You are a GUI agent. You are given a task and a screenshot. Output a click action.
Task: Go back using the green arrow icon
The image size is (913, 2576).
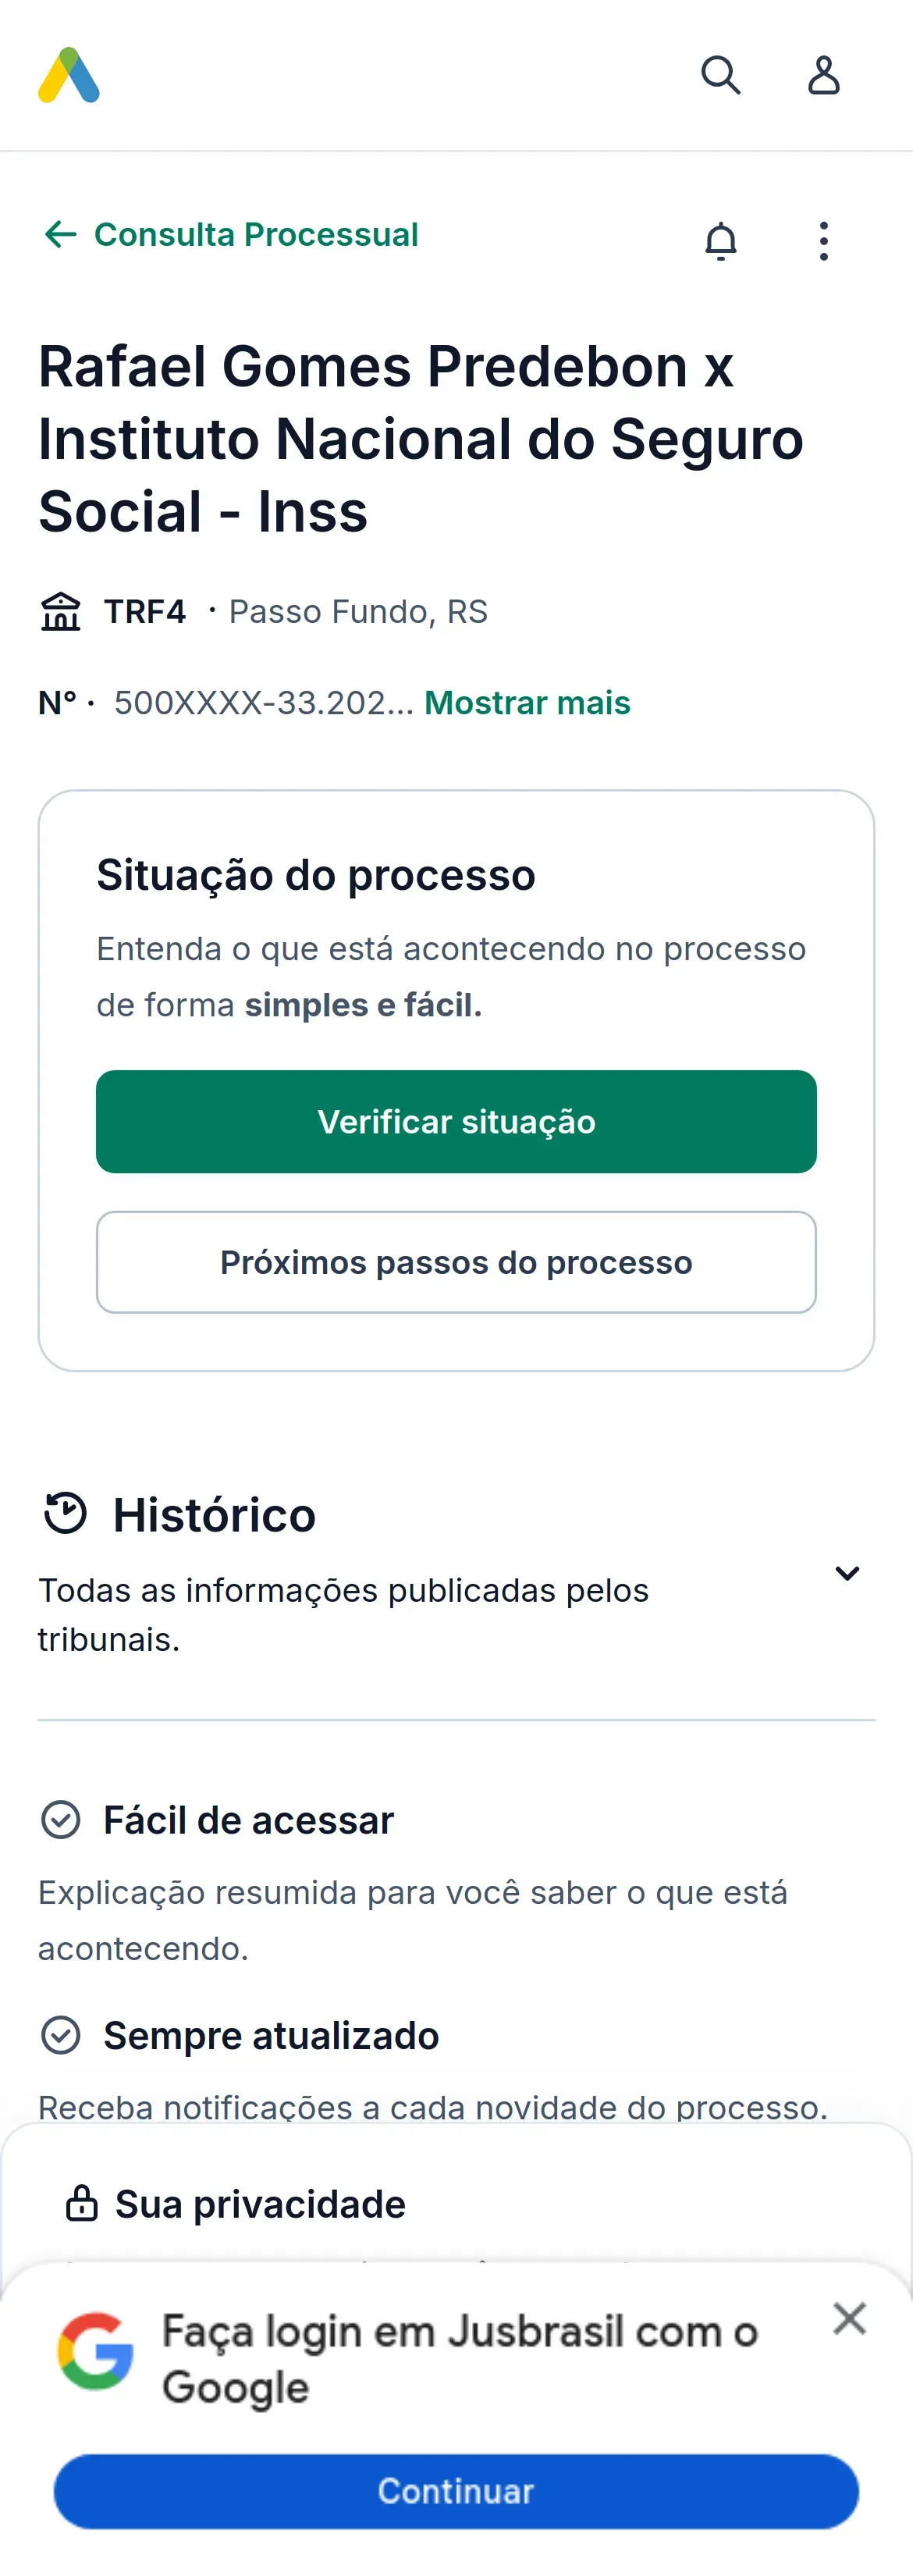pos(61,234)
